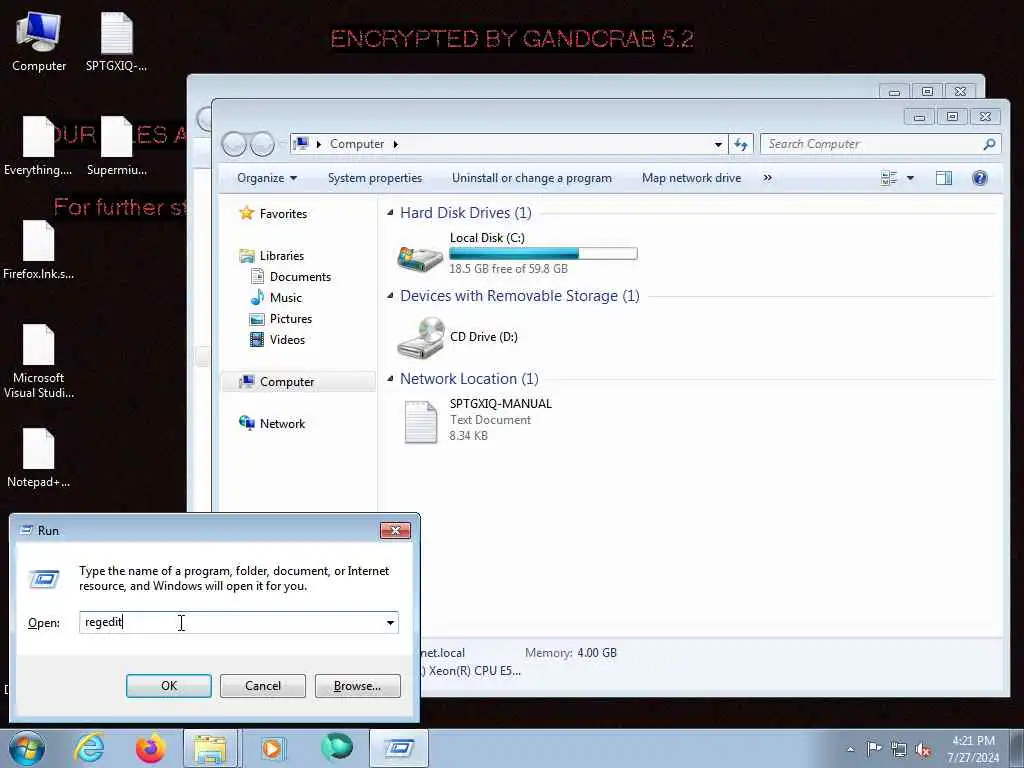Click Cancel in the Run dialog
The height and width of the screenshot is (768, 1024).
click(x=263, y=686)
